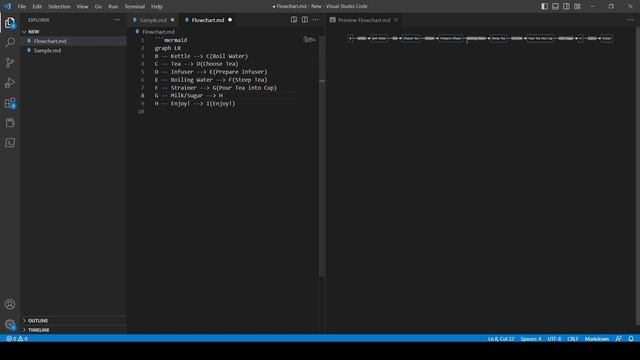Close the Preview Flowchart.md tab
Screen dimensions: 640x360
[396, 20]
